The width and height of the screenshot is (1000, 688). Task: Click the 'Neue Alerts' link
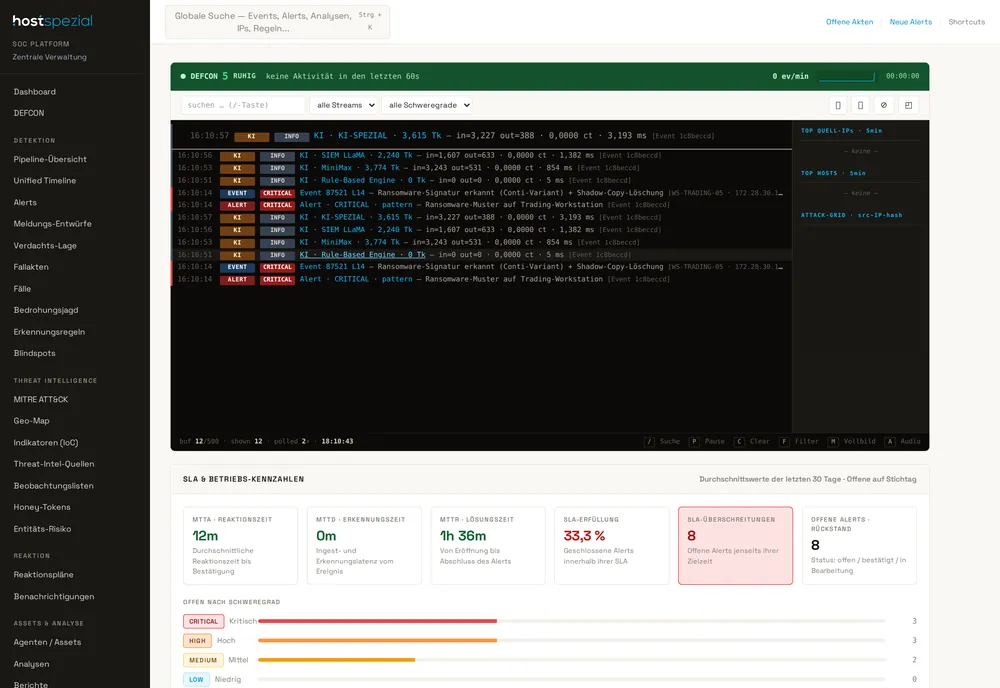point(911,22)
